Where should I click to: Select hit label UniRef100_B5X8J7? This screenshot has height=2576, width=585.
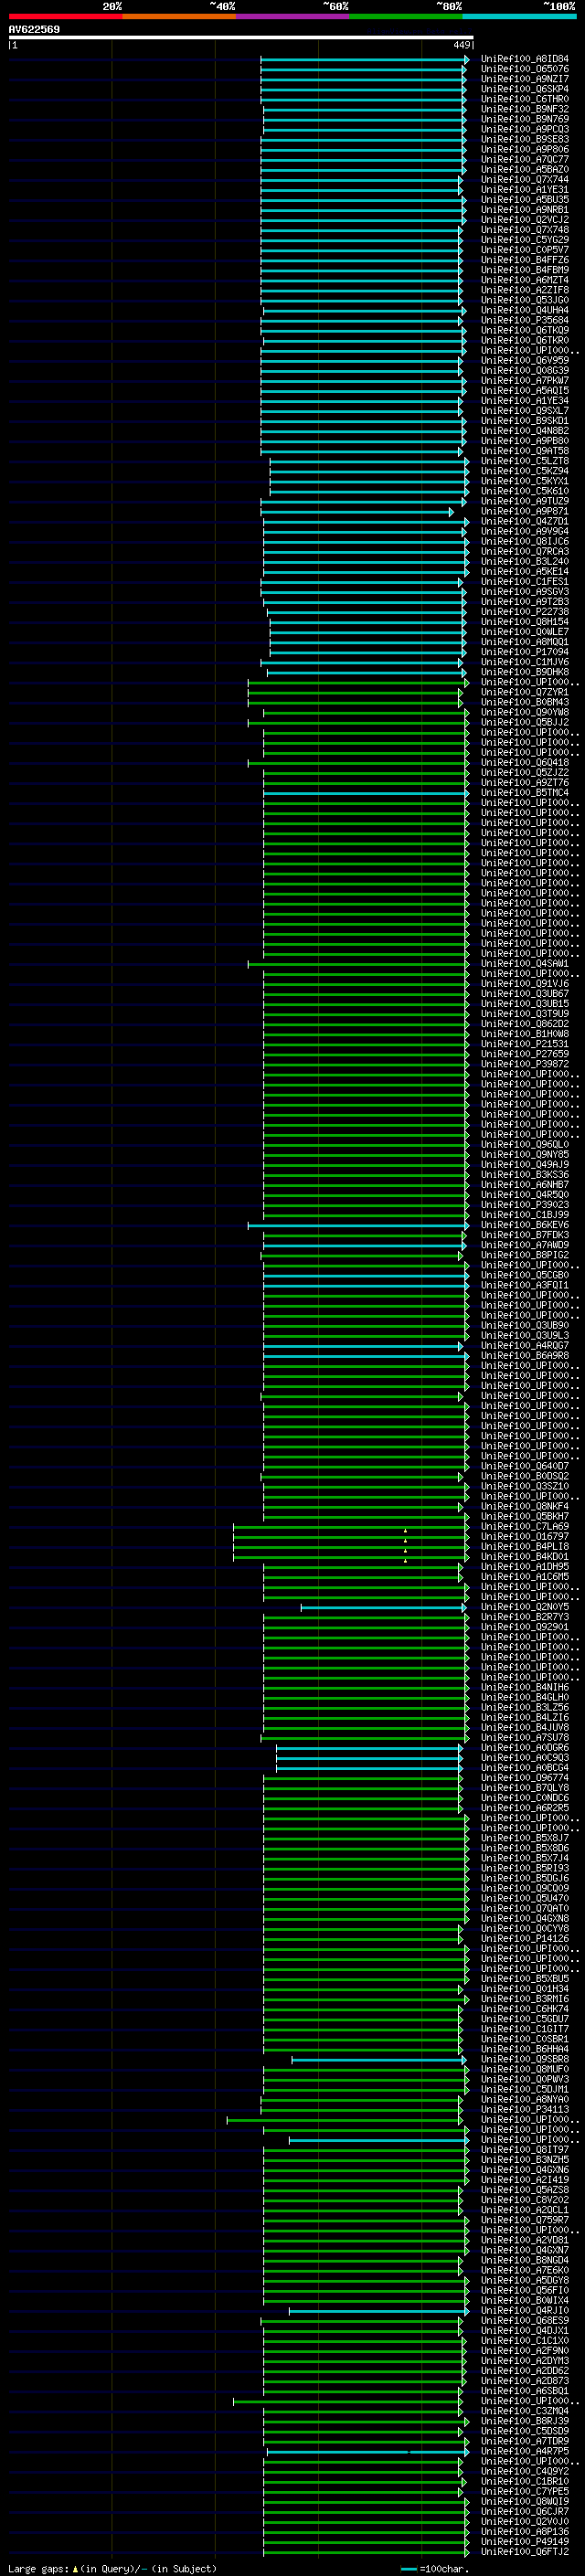click(x=525, y=1838)
